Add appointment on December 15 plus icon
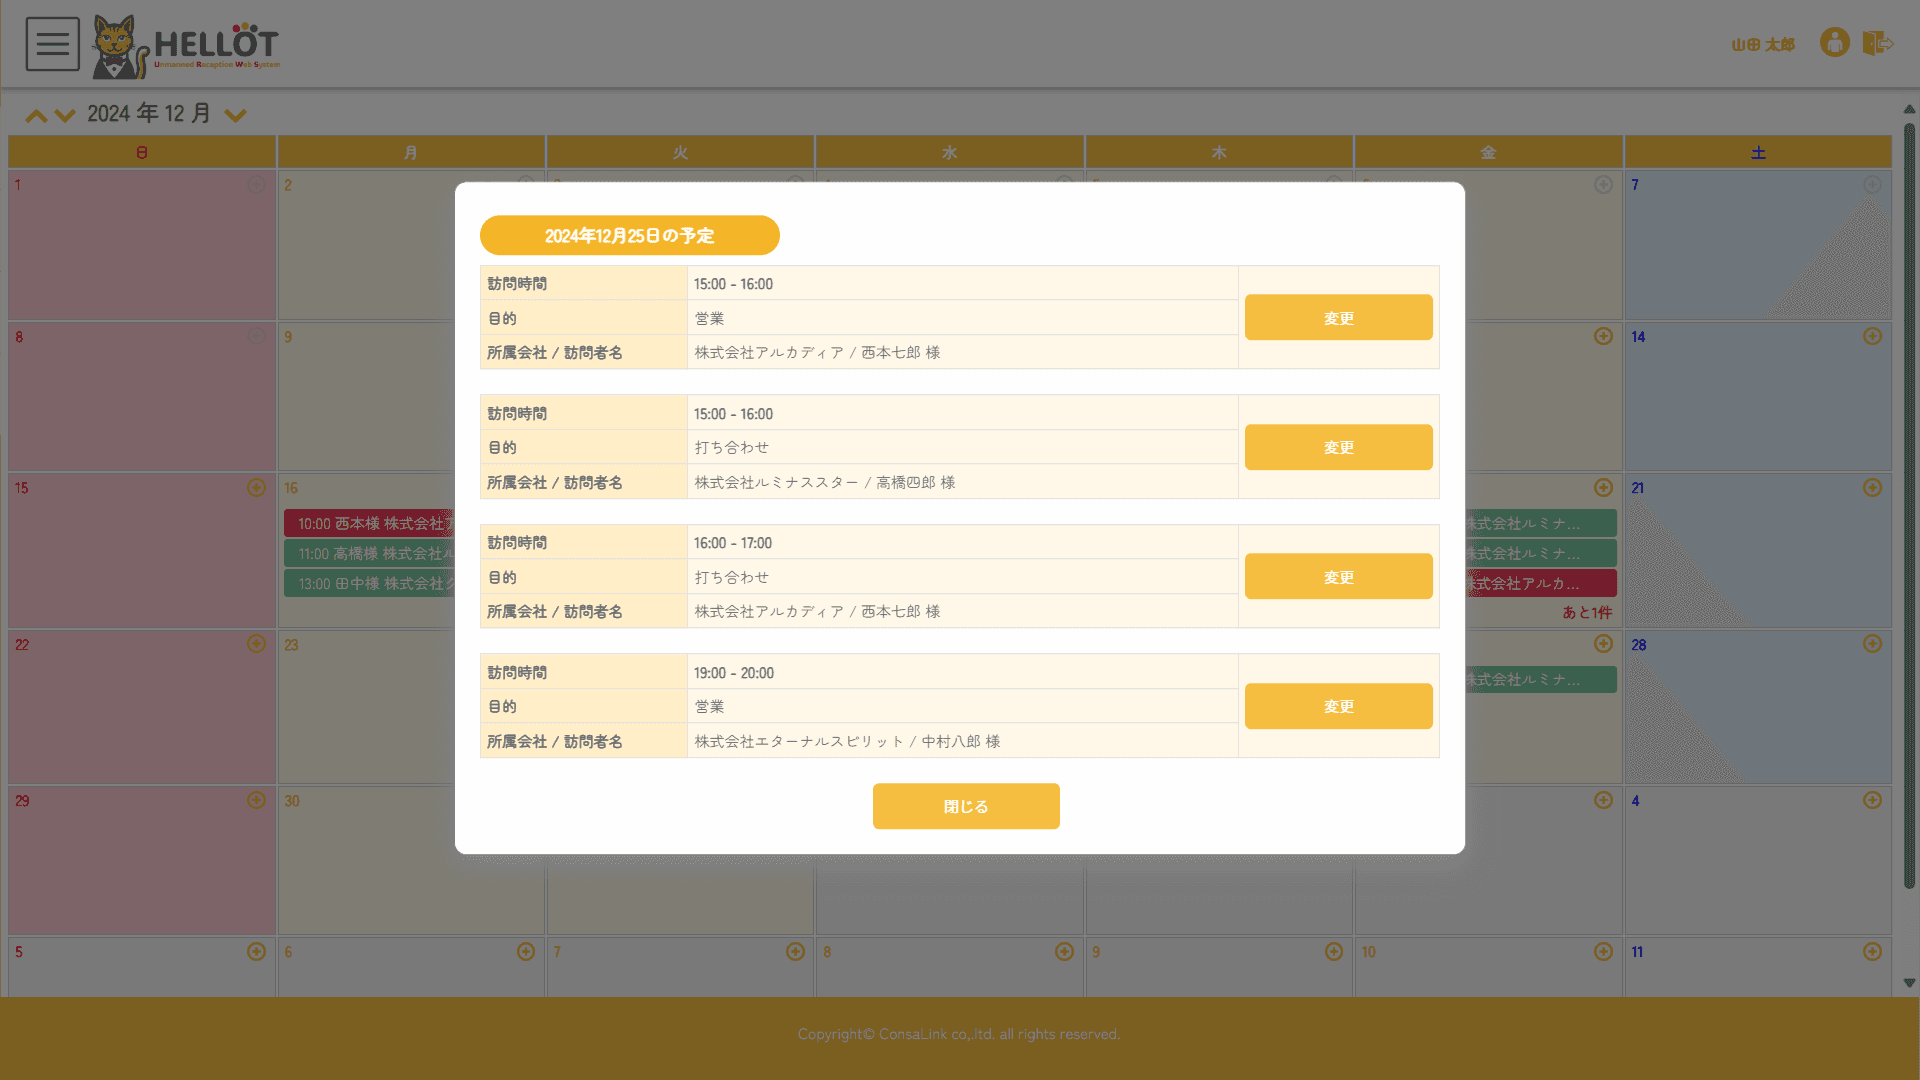 pos(256,488)
